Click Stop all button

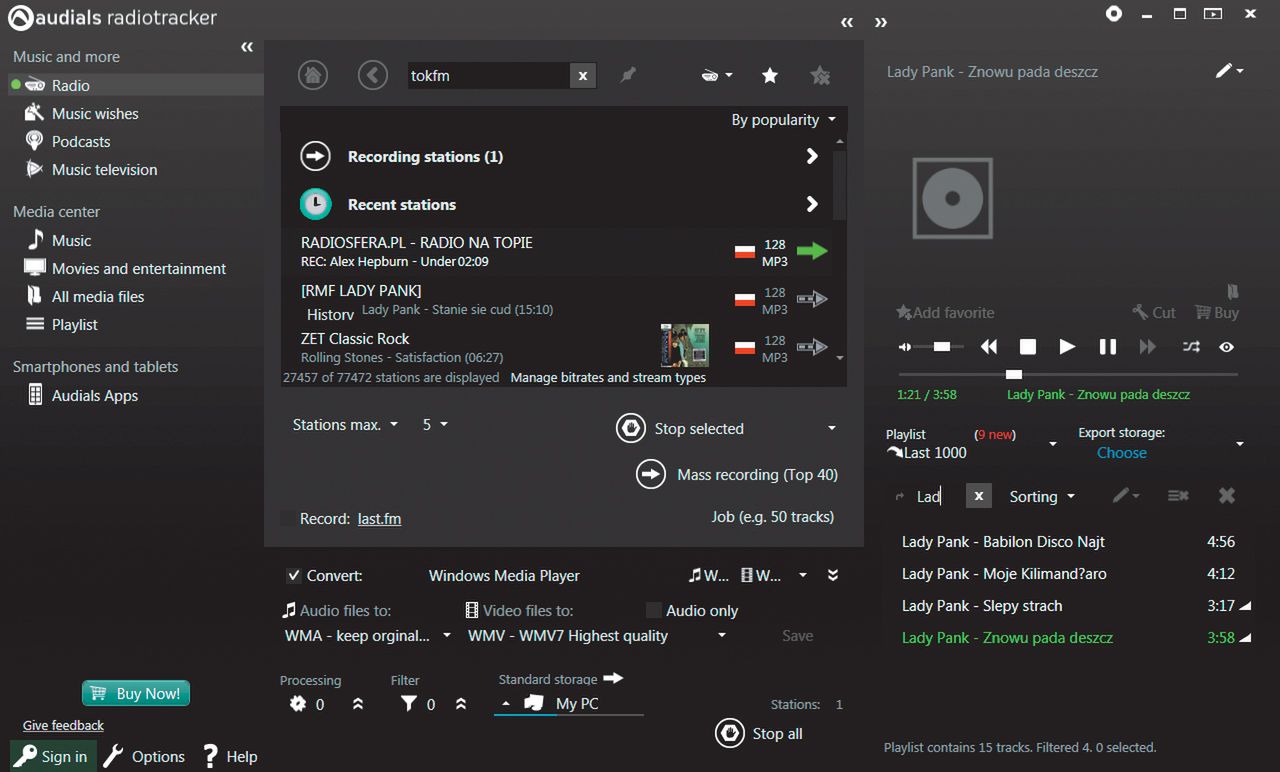(760, 733)
